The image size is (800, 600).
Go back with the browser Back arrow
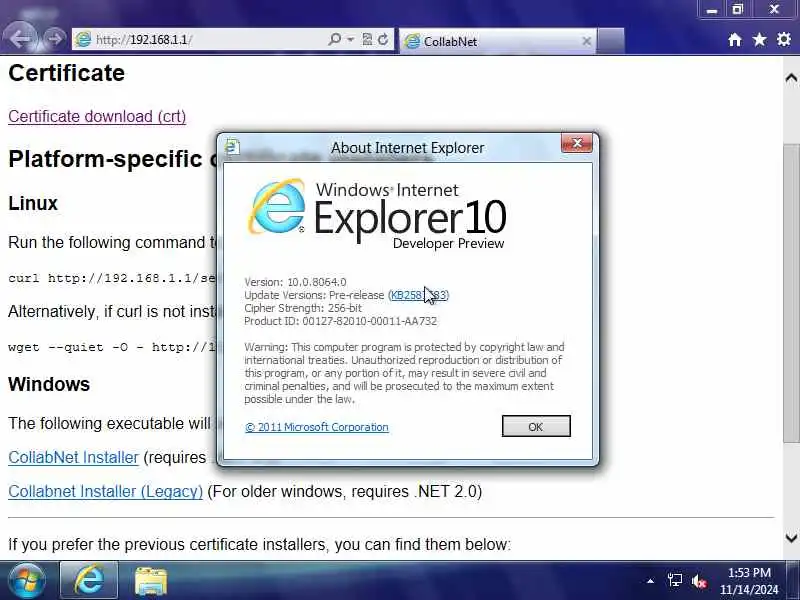point(21,37)
